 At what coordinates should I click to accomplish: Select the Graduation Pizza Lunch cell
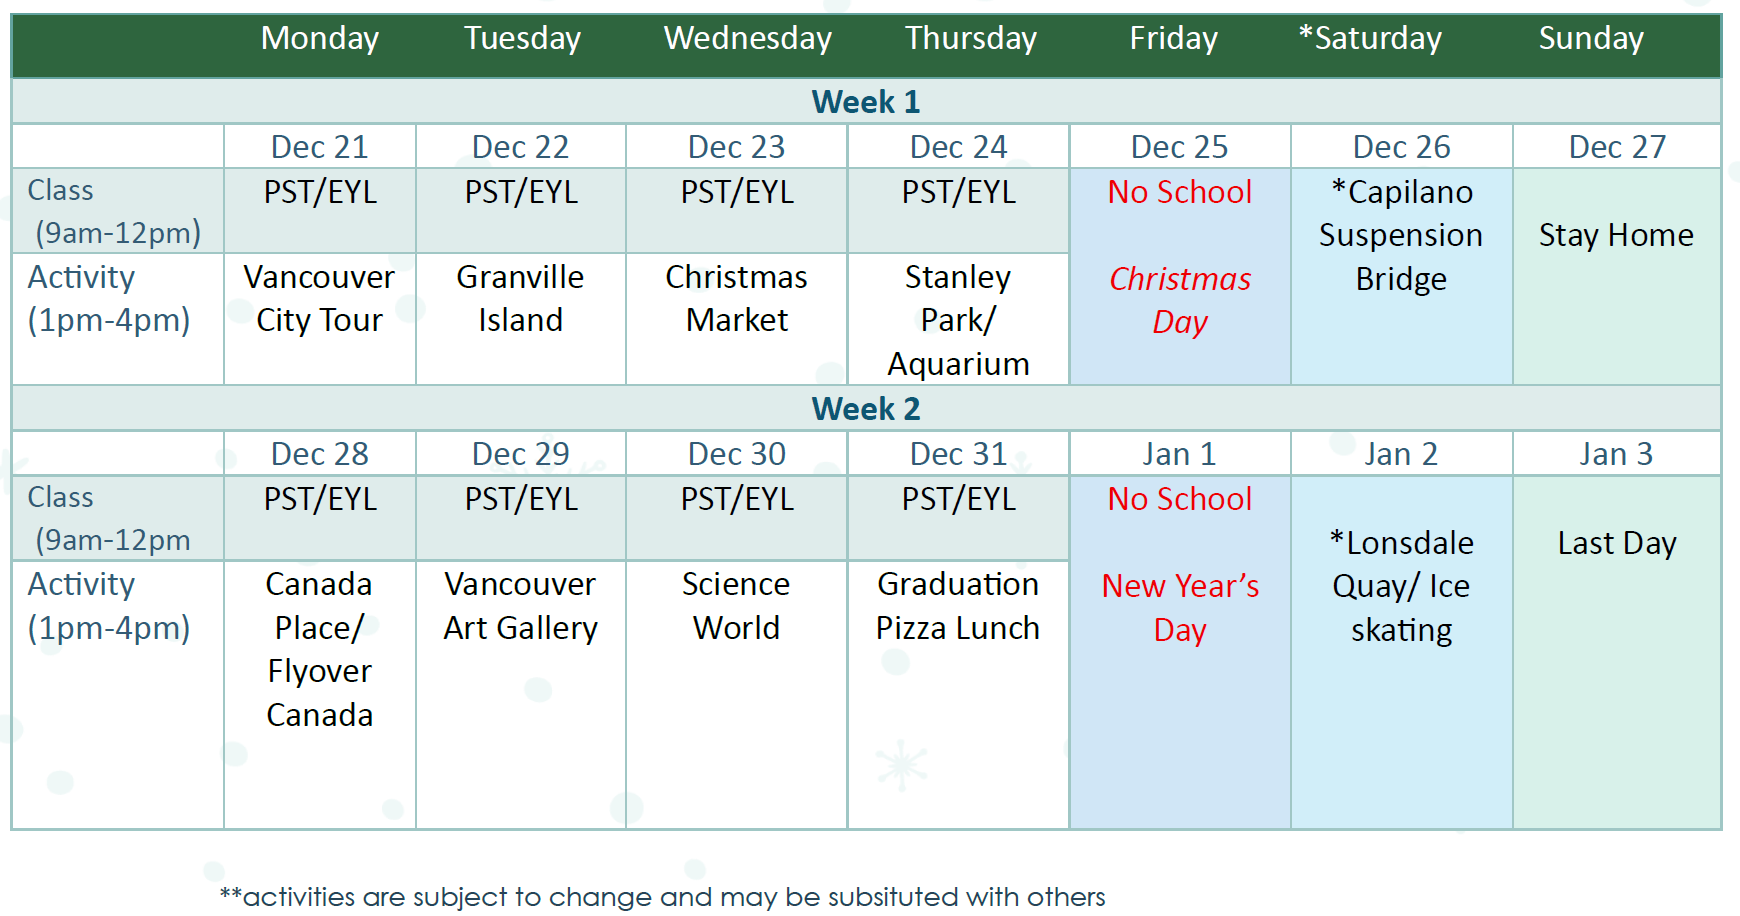point(958,694)
